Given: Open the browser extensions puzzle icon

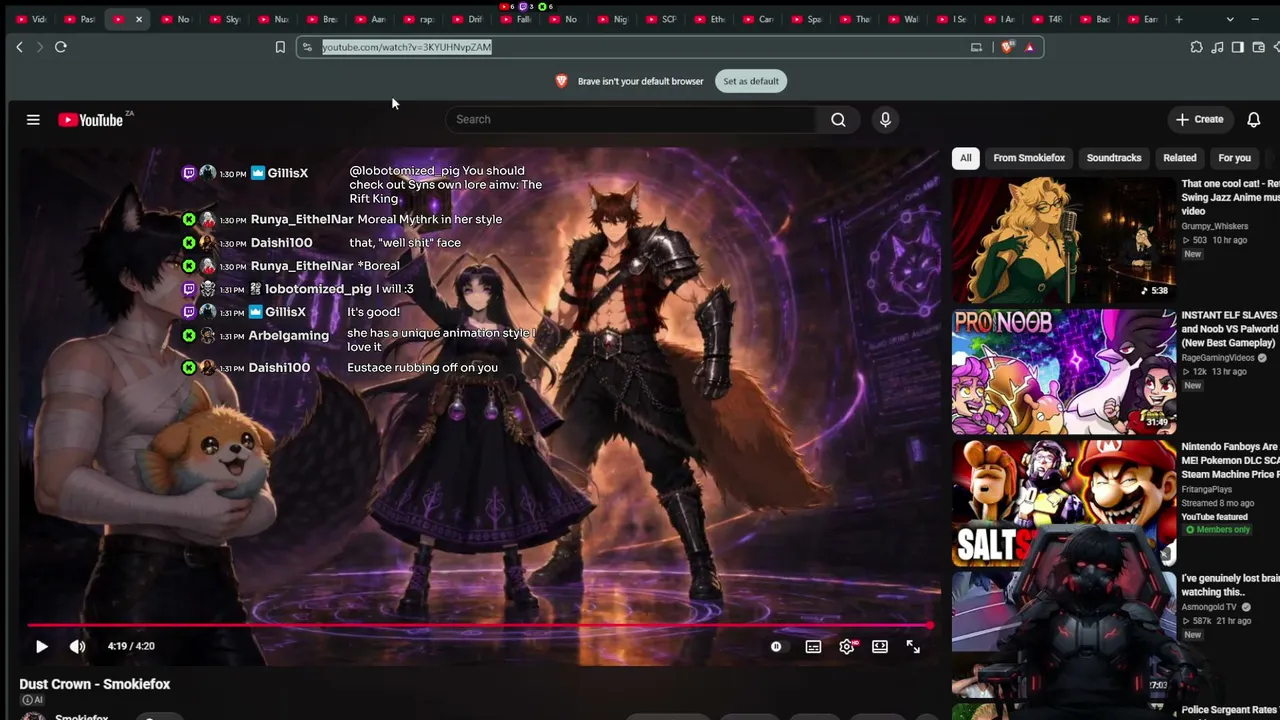Looking at the screenshot, I should tap(1196, 47).
